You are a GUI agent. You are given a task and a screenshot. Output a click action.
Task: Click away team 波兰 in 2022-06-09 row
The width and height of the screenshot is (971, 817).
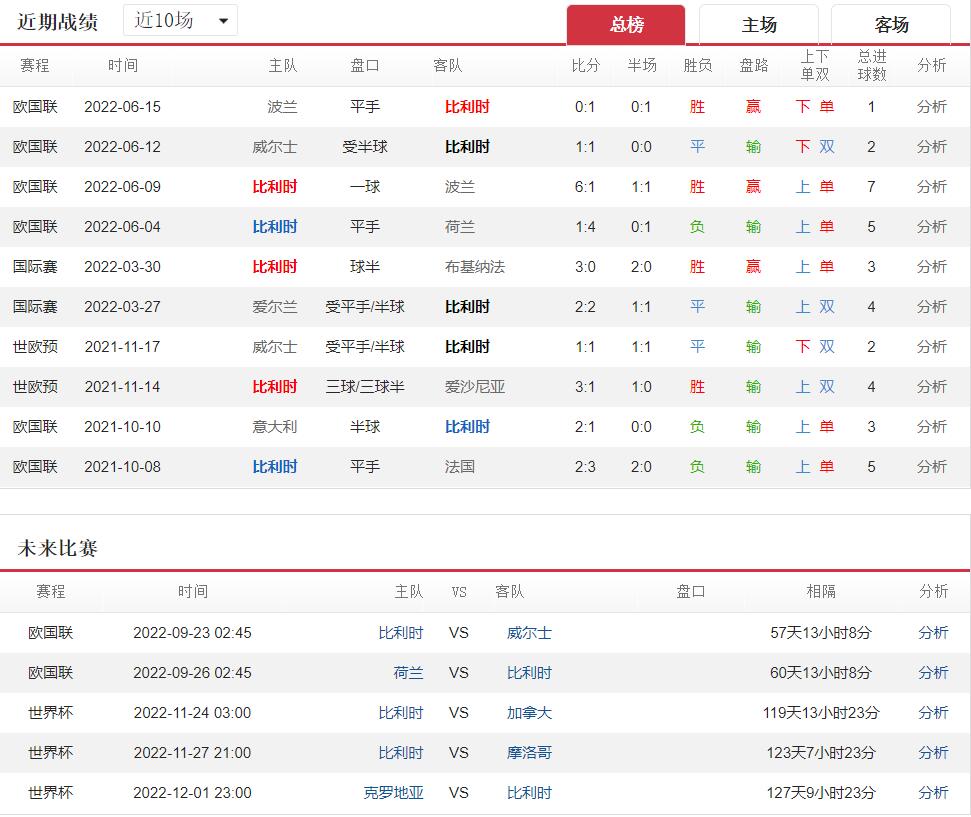(x=459, y=186)
